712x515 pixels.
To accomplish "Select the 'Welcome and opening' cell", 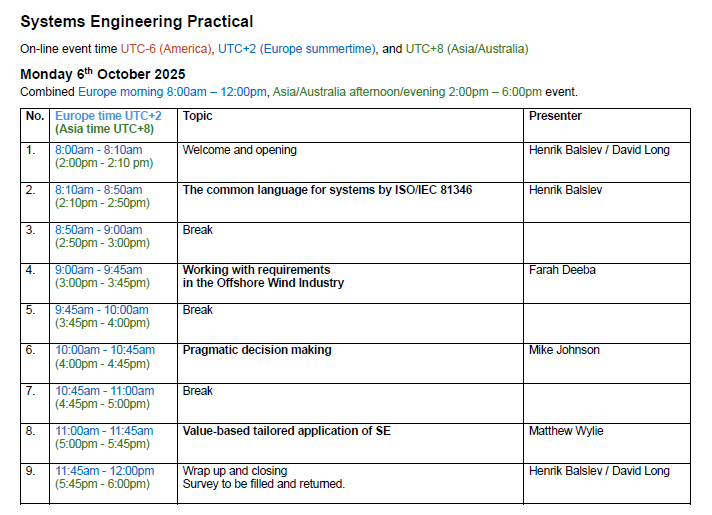I will coord(239,150).
